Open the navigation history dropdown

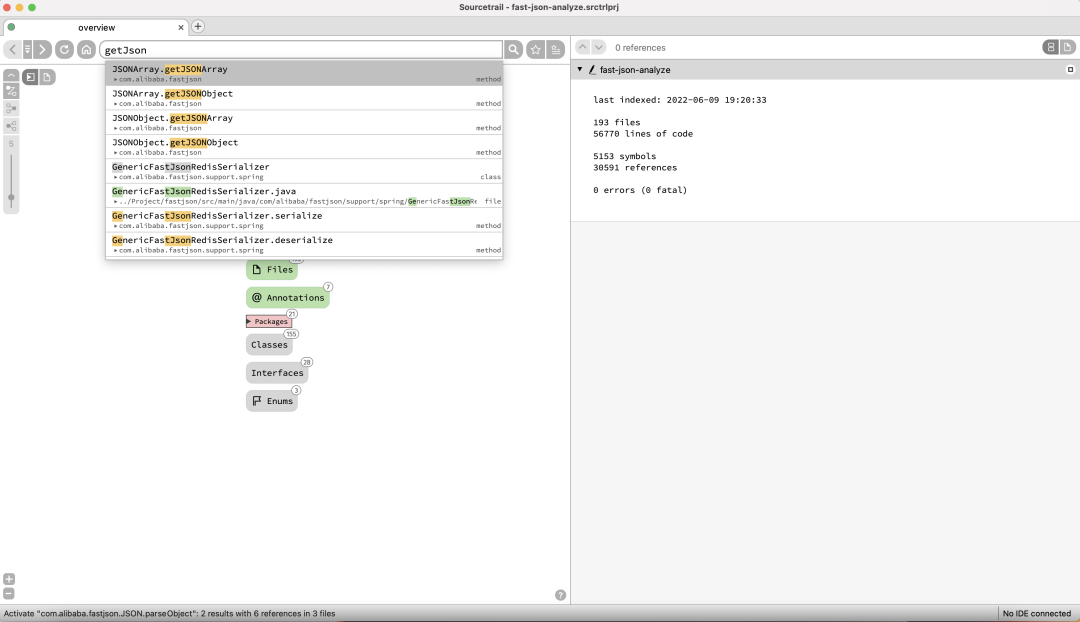(x=28, y=50)
